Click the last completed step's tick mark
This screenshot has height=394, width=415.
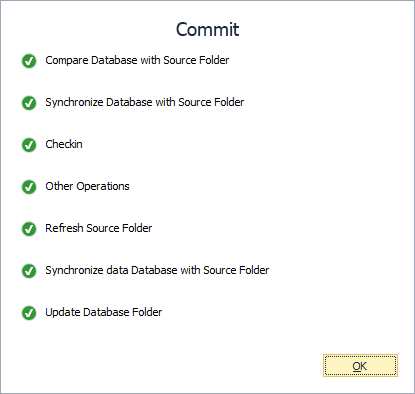(x=29, y=313)
